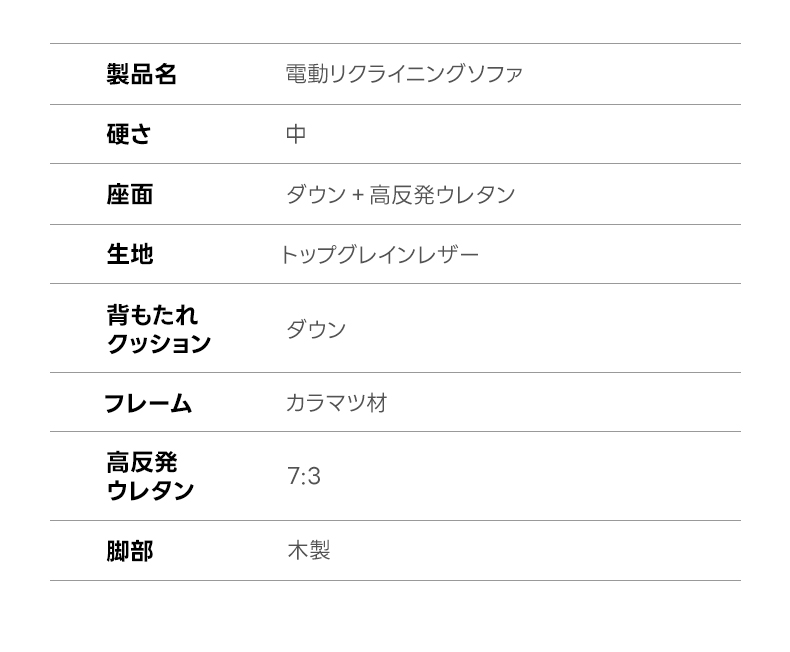Click the 生地 label
This screenshot has width=790, height=652.
point(130,254)
